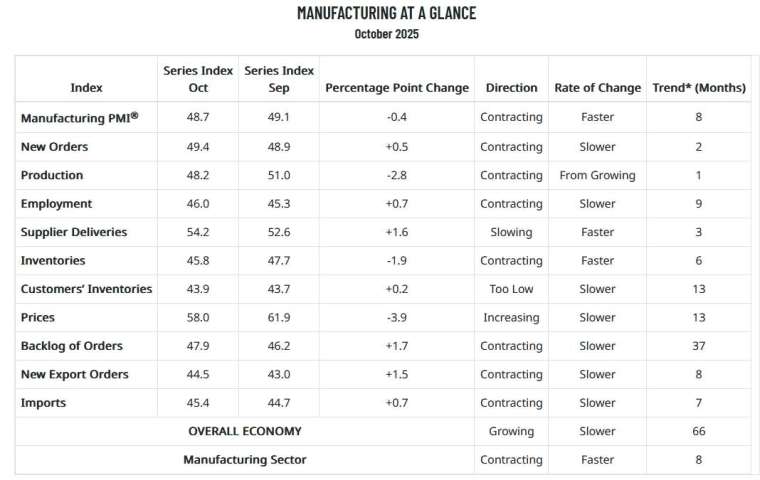
Task: Click the Manufacturing at a Glance title
Action: pos(386,13)
